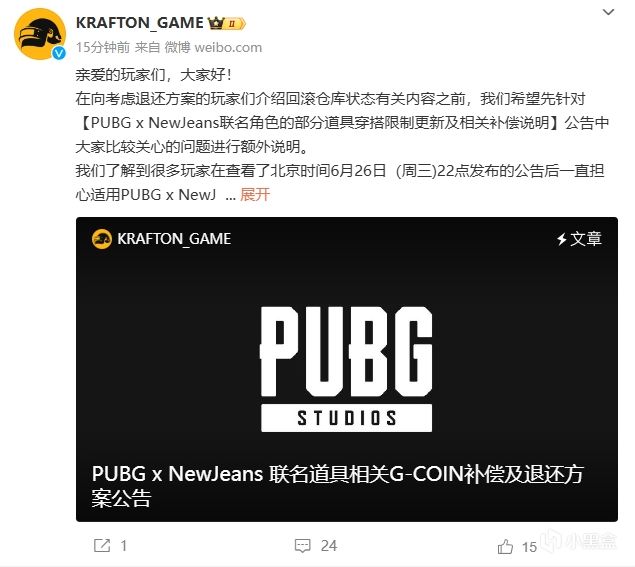Click the blue verified badge on avatar

(x=59, y=53)
